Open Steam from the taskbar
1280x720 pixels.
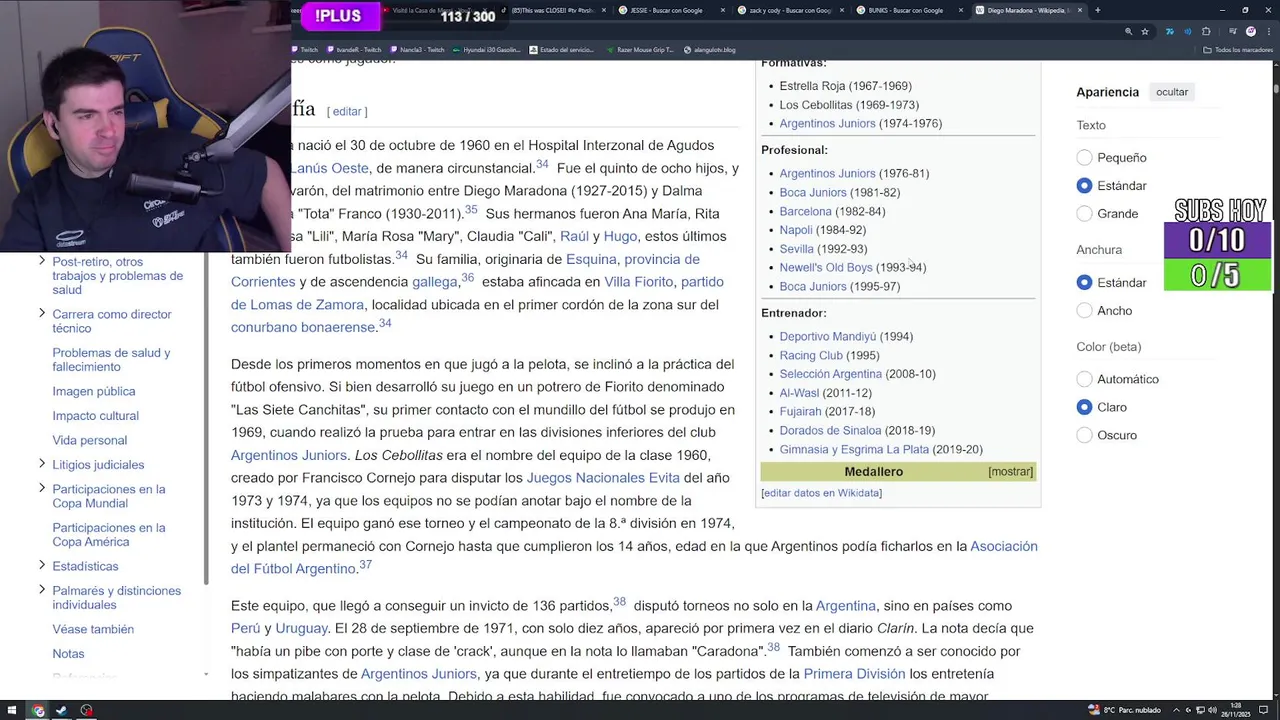pos(62,710)
